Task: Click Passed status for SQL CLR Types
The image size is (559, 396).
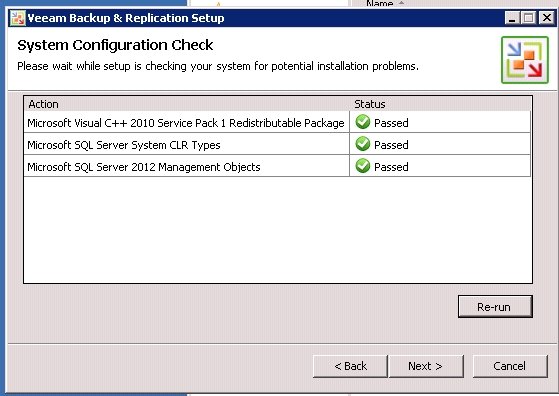Action: (391, 145)
